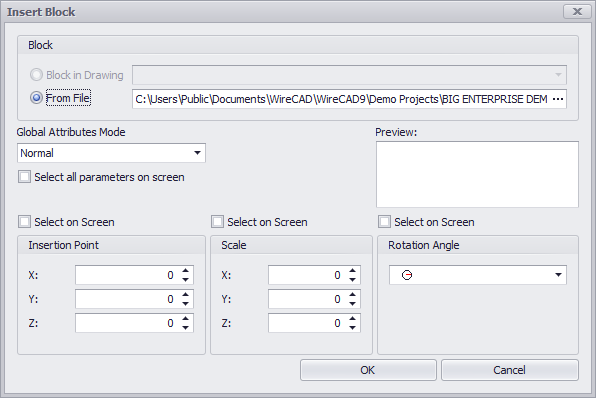
Task: Enable Select all parameters on screen
Action: click(24, 177)
